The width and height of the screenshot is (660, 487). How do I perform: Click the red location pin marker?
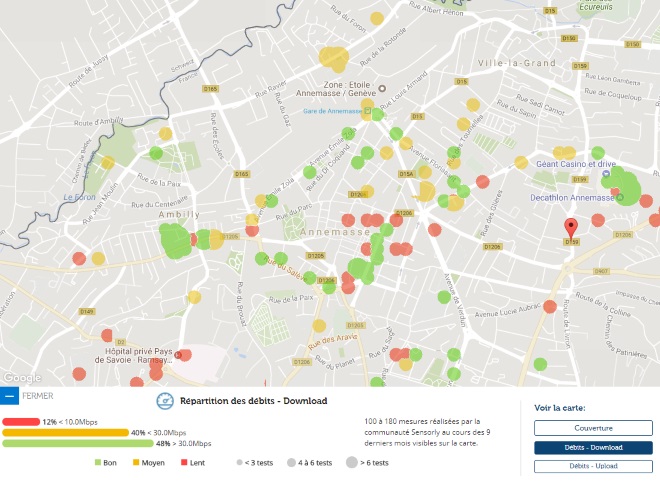point(571,227)
